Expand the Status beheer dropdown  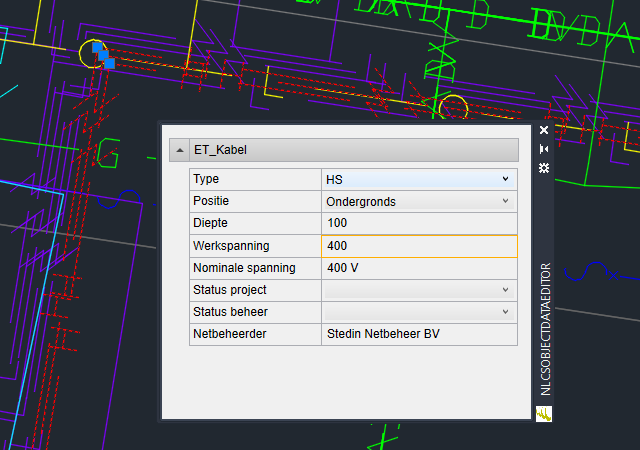pos(505,311)
